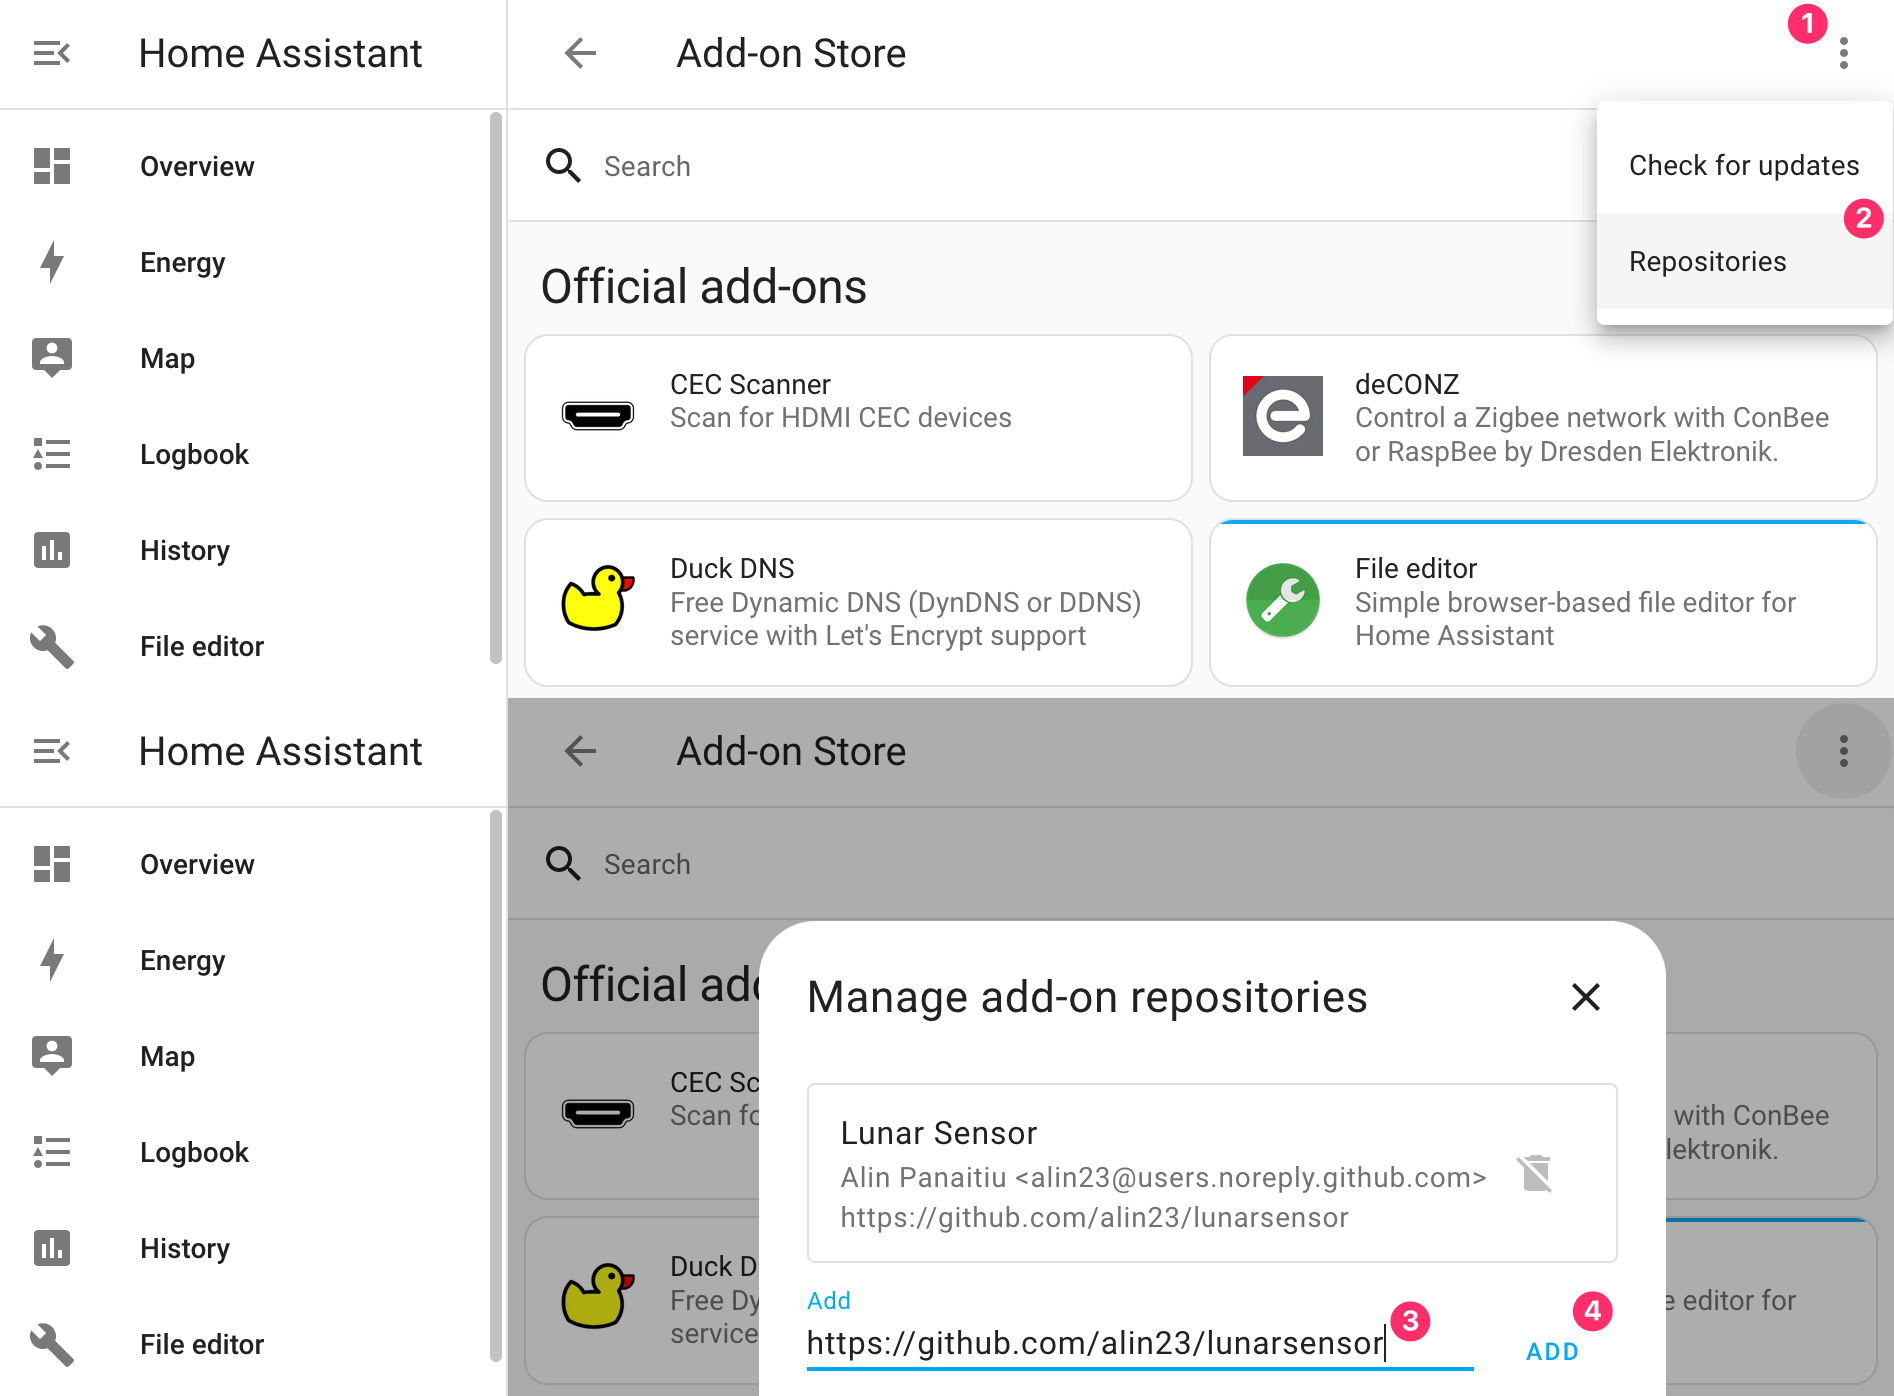Click Add-on Store title in upper panel
The width and height of the screenshot is (1894, 1396).
coord(791,53)
